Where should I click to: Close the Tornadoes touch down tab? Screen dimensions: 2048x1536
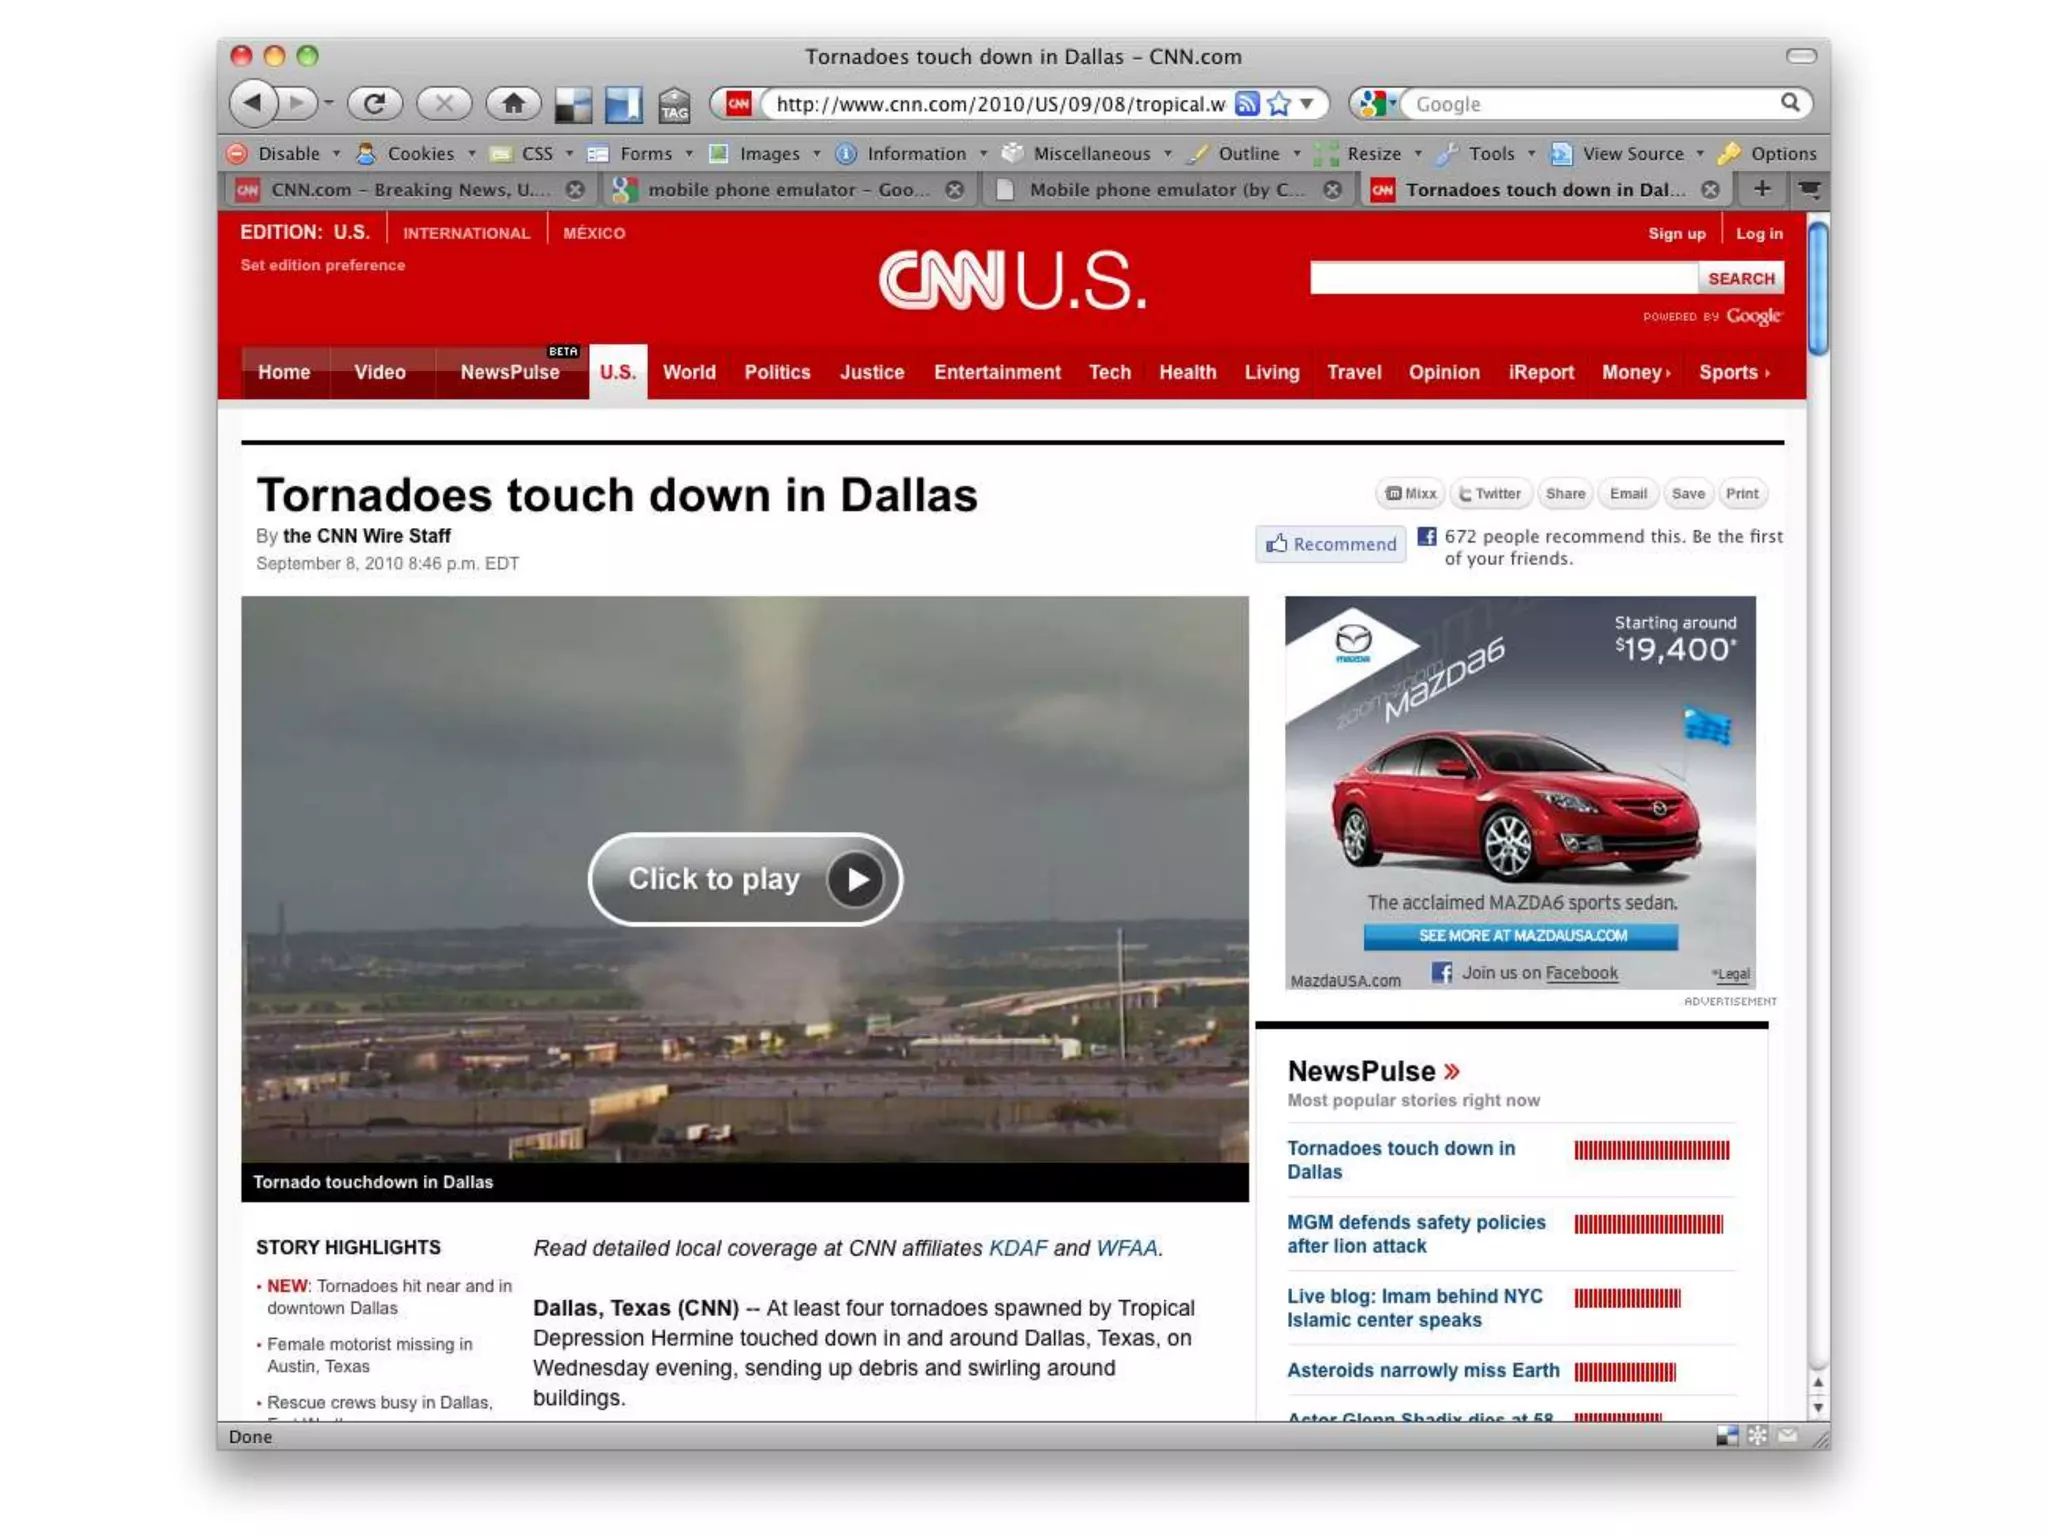point(1711,190)
